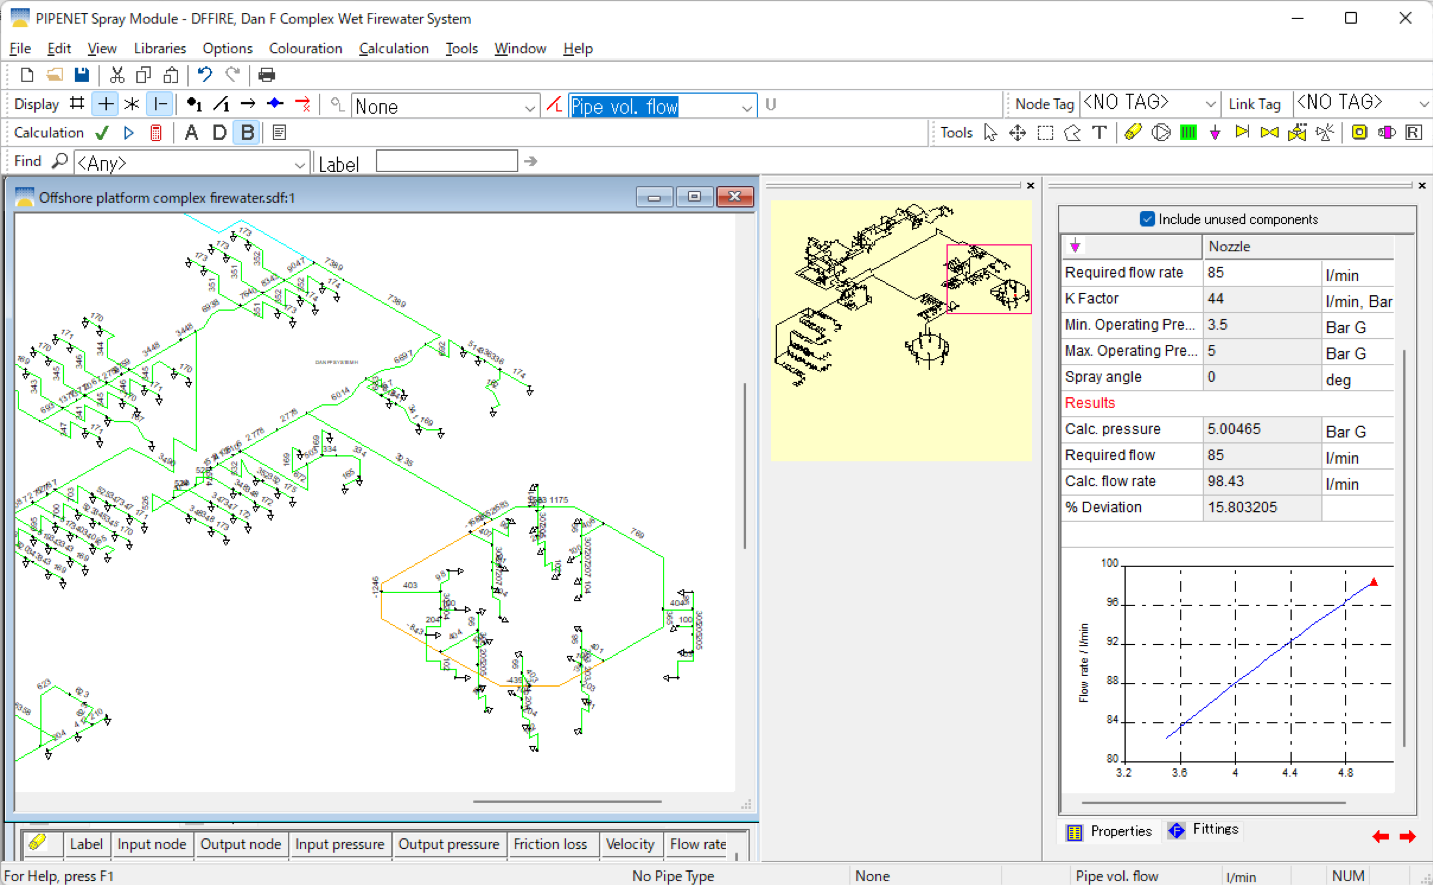The image size is (1433, 885).
Task: Click the drawing window horizontal scrollbar
Action: coord(567,802)
